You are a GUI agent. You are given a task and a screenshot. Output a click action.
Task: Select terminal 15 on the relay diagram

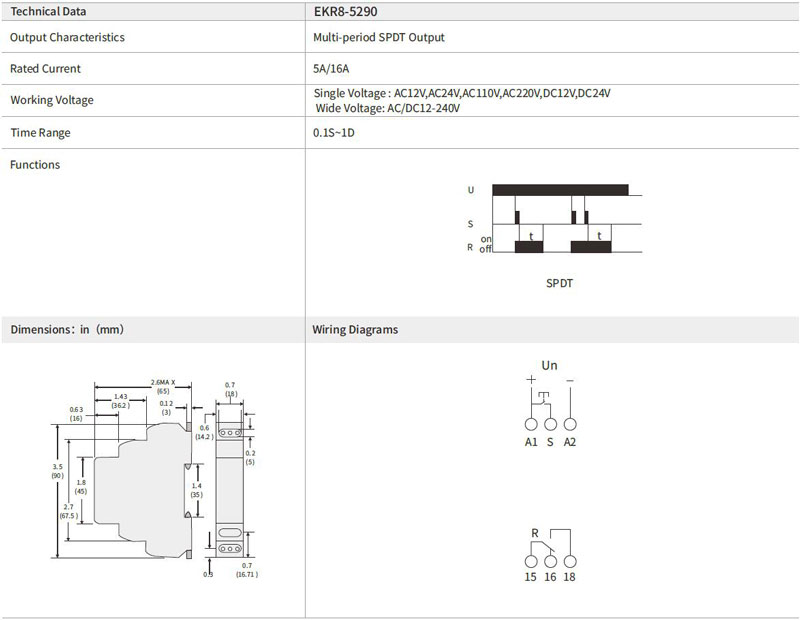tap(531, 562)
